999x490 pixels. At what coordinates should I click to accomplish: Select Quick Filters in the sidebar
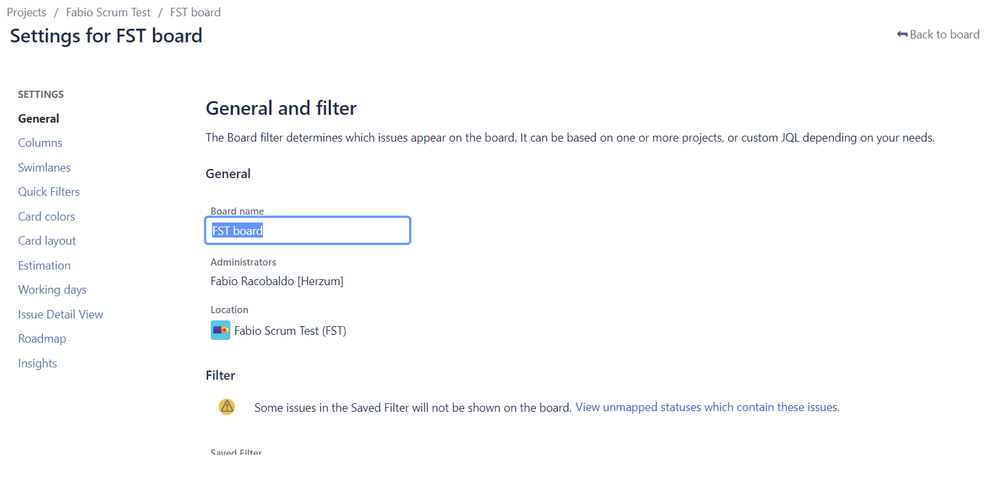point(49,192)
